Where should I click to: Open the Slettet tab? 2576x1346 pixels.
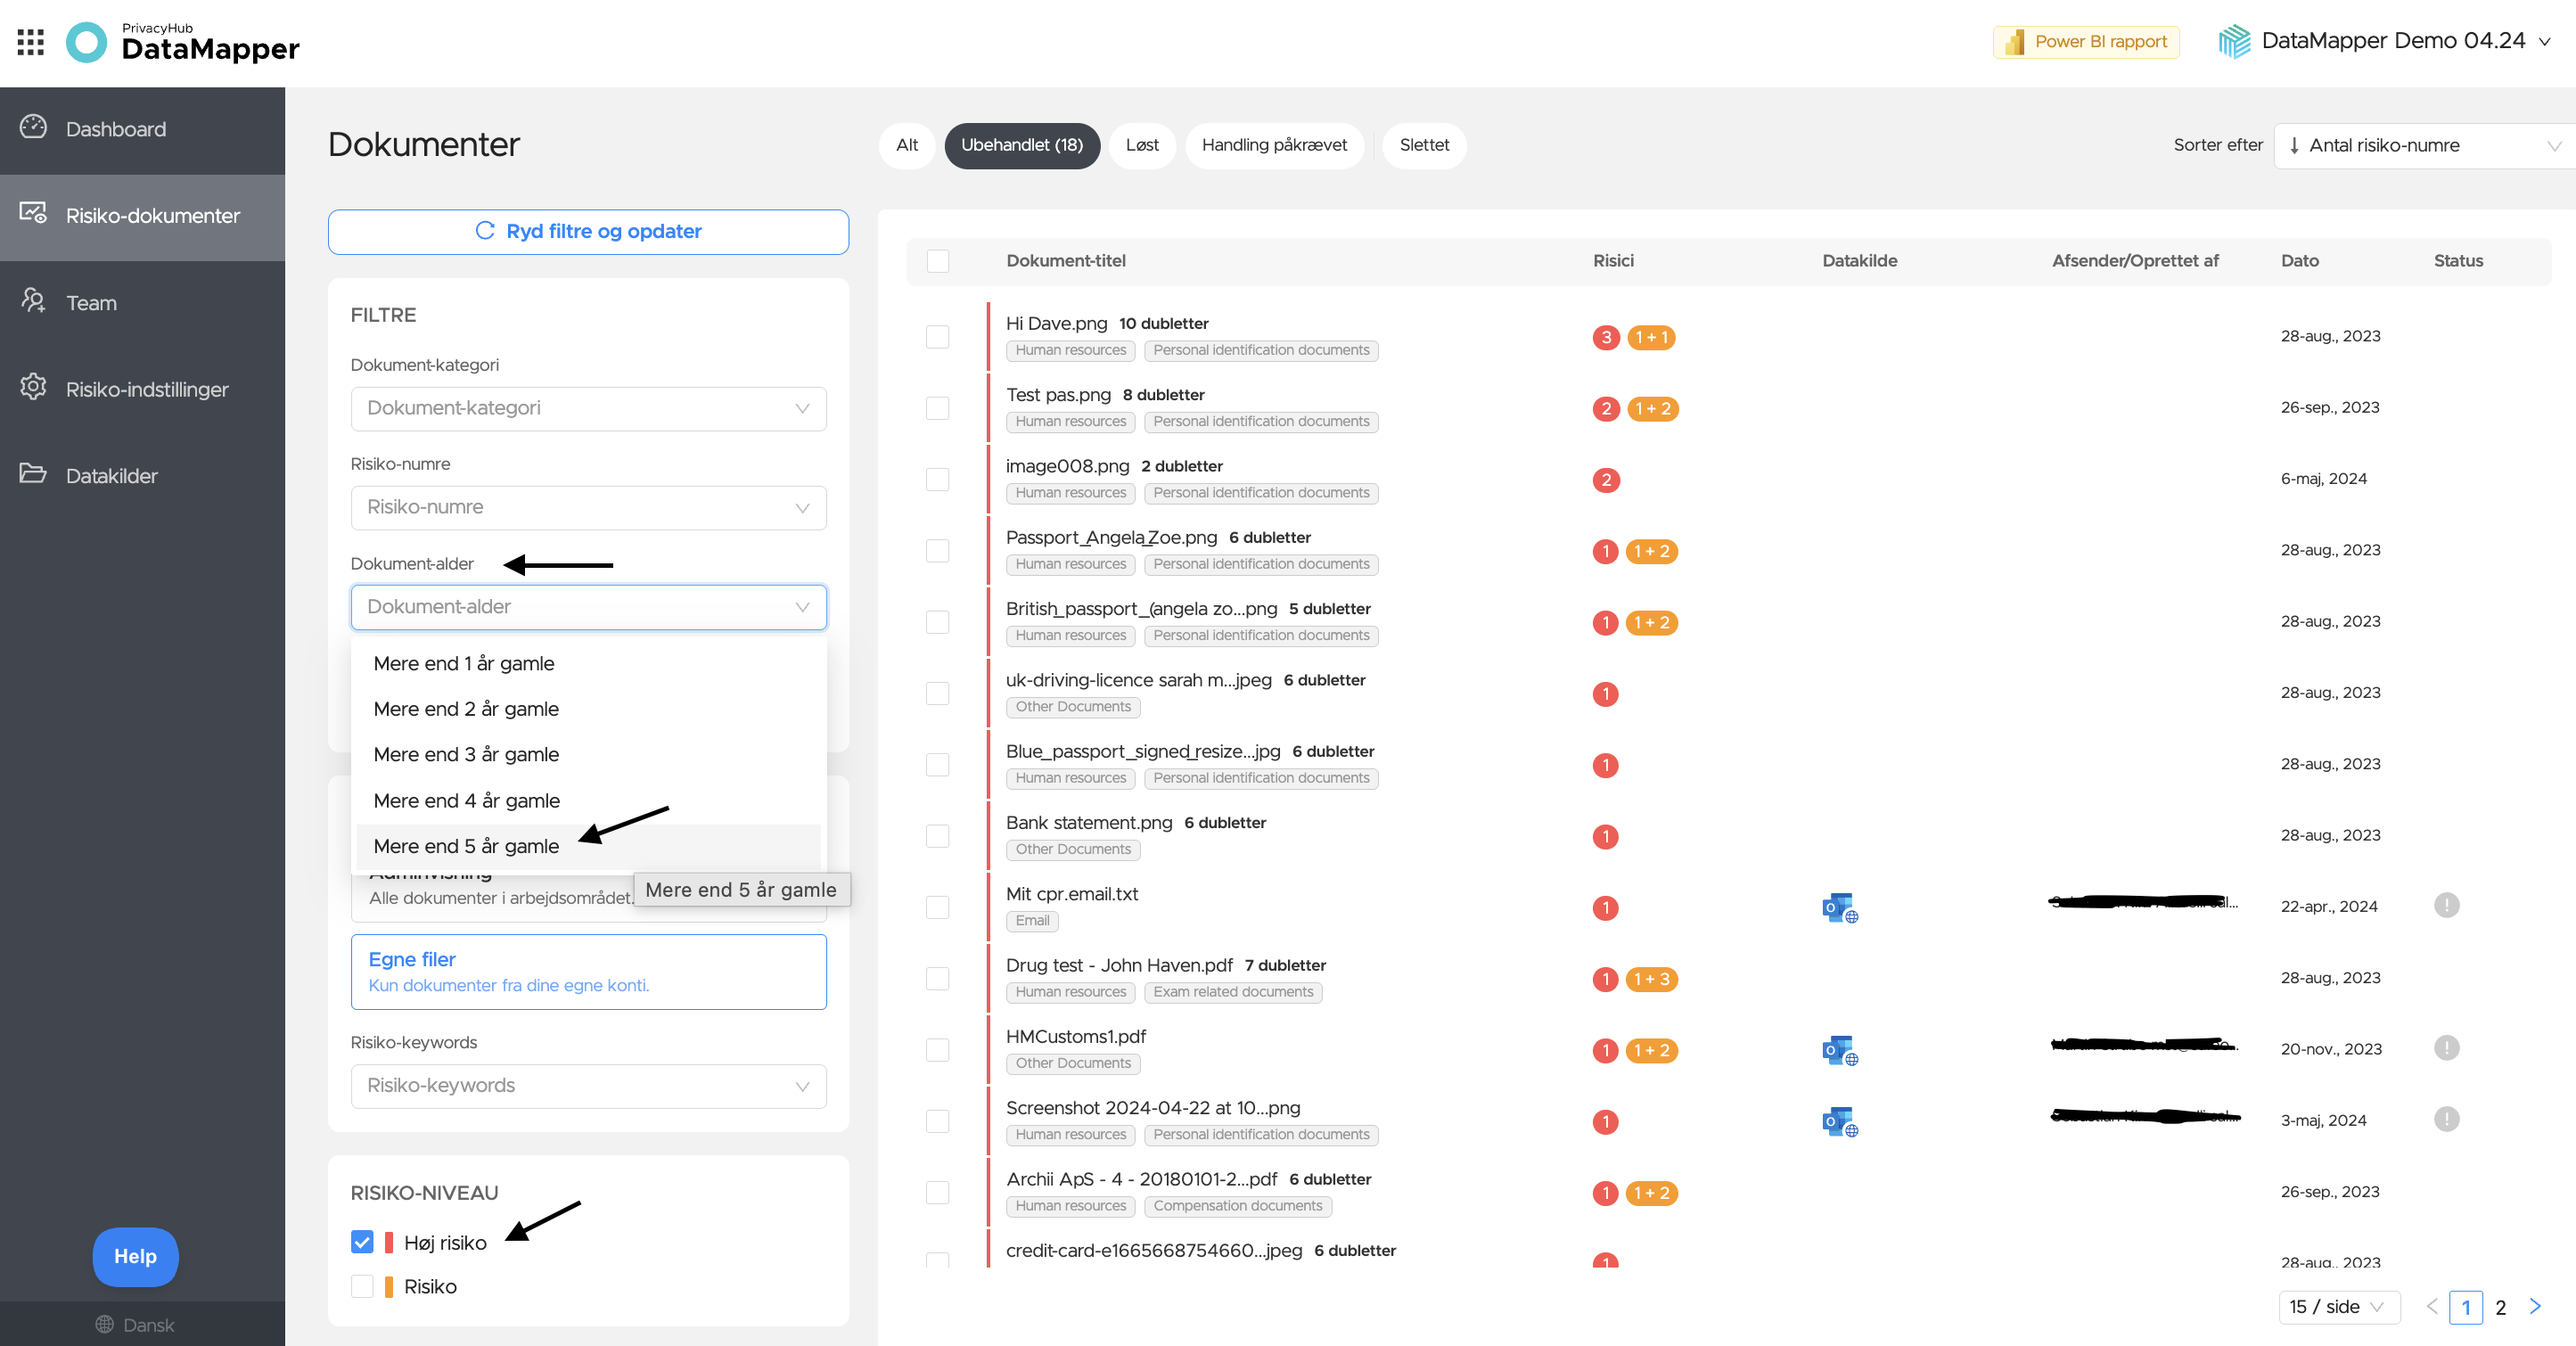1424,146
